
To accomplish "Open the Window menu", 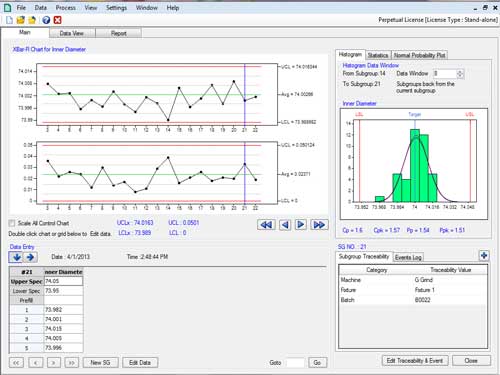I will pos(146,7).
